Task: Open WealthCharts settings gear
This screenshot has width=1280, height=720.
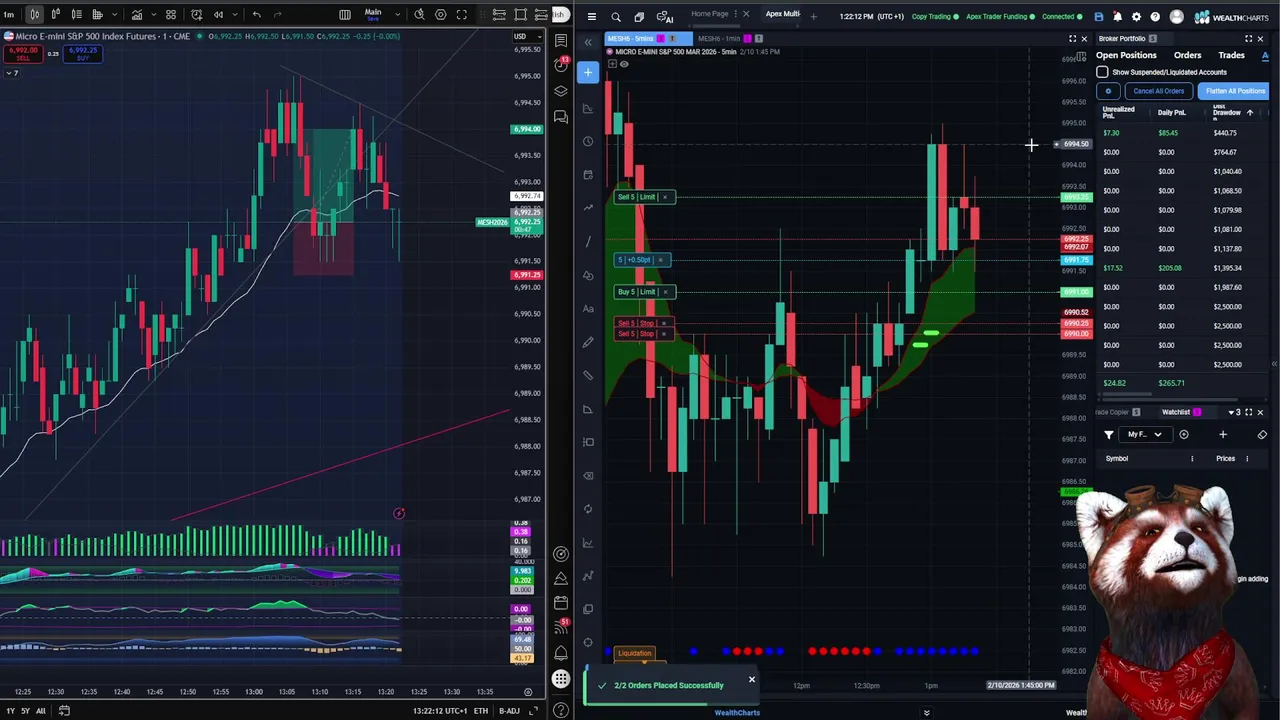Action: (x=1136, y=17)
